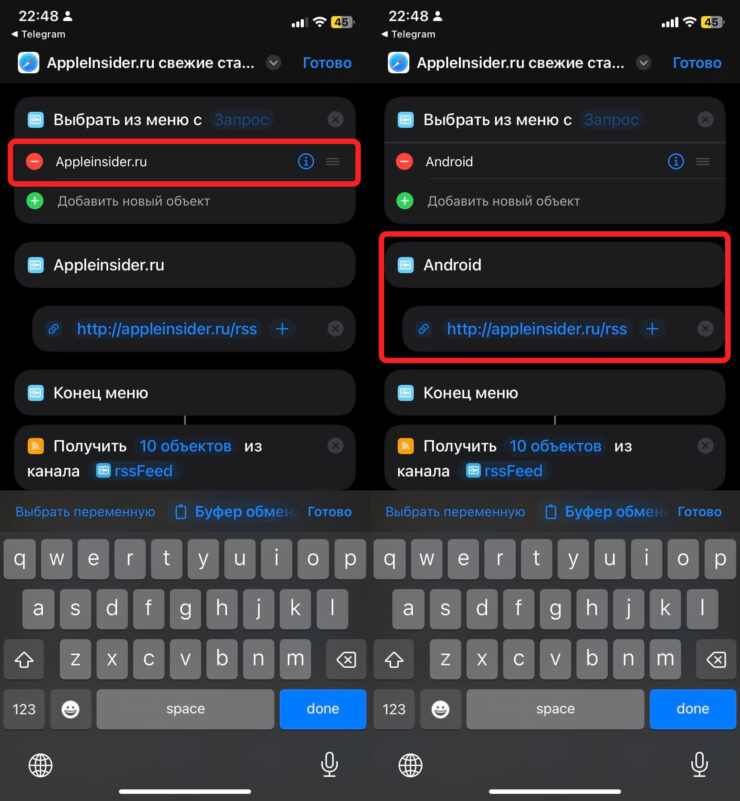
Task: Switch to 123 numeric keyboard on left
Action: (x=24, y=709)
